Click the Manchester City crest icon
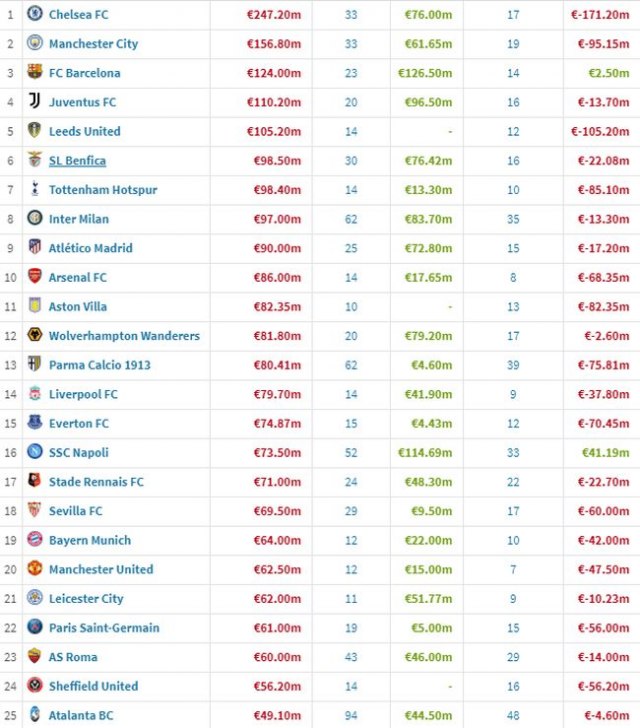 [35, 43]
